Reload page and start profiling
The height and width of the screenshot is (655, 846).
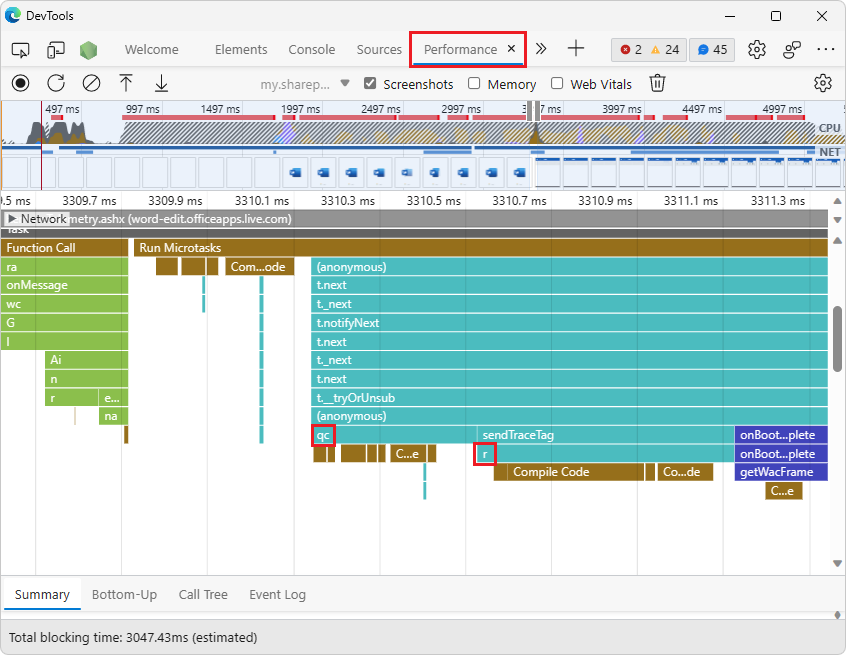[x=56, y=84]
